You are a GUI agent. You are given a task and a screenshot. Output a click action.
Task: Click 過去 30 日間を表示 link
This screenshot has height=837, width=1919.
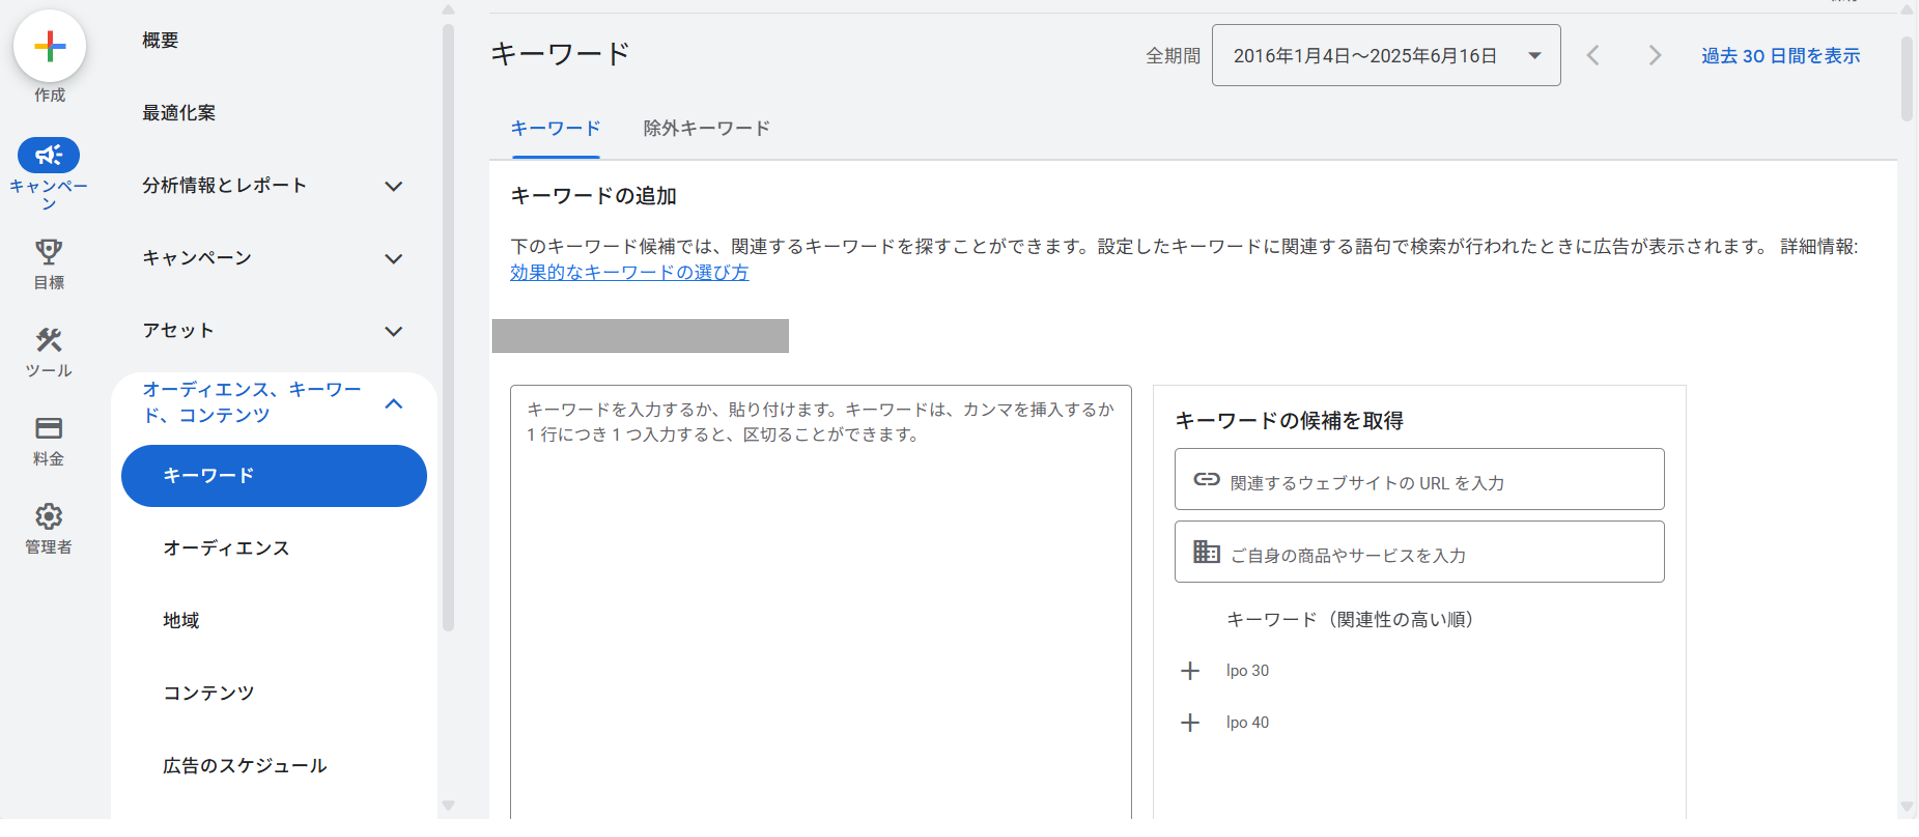tap(1780, 56)
